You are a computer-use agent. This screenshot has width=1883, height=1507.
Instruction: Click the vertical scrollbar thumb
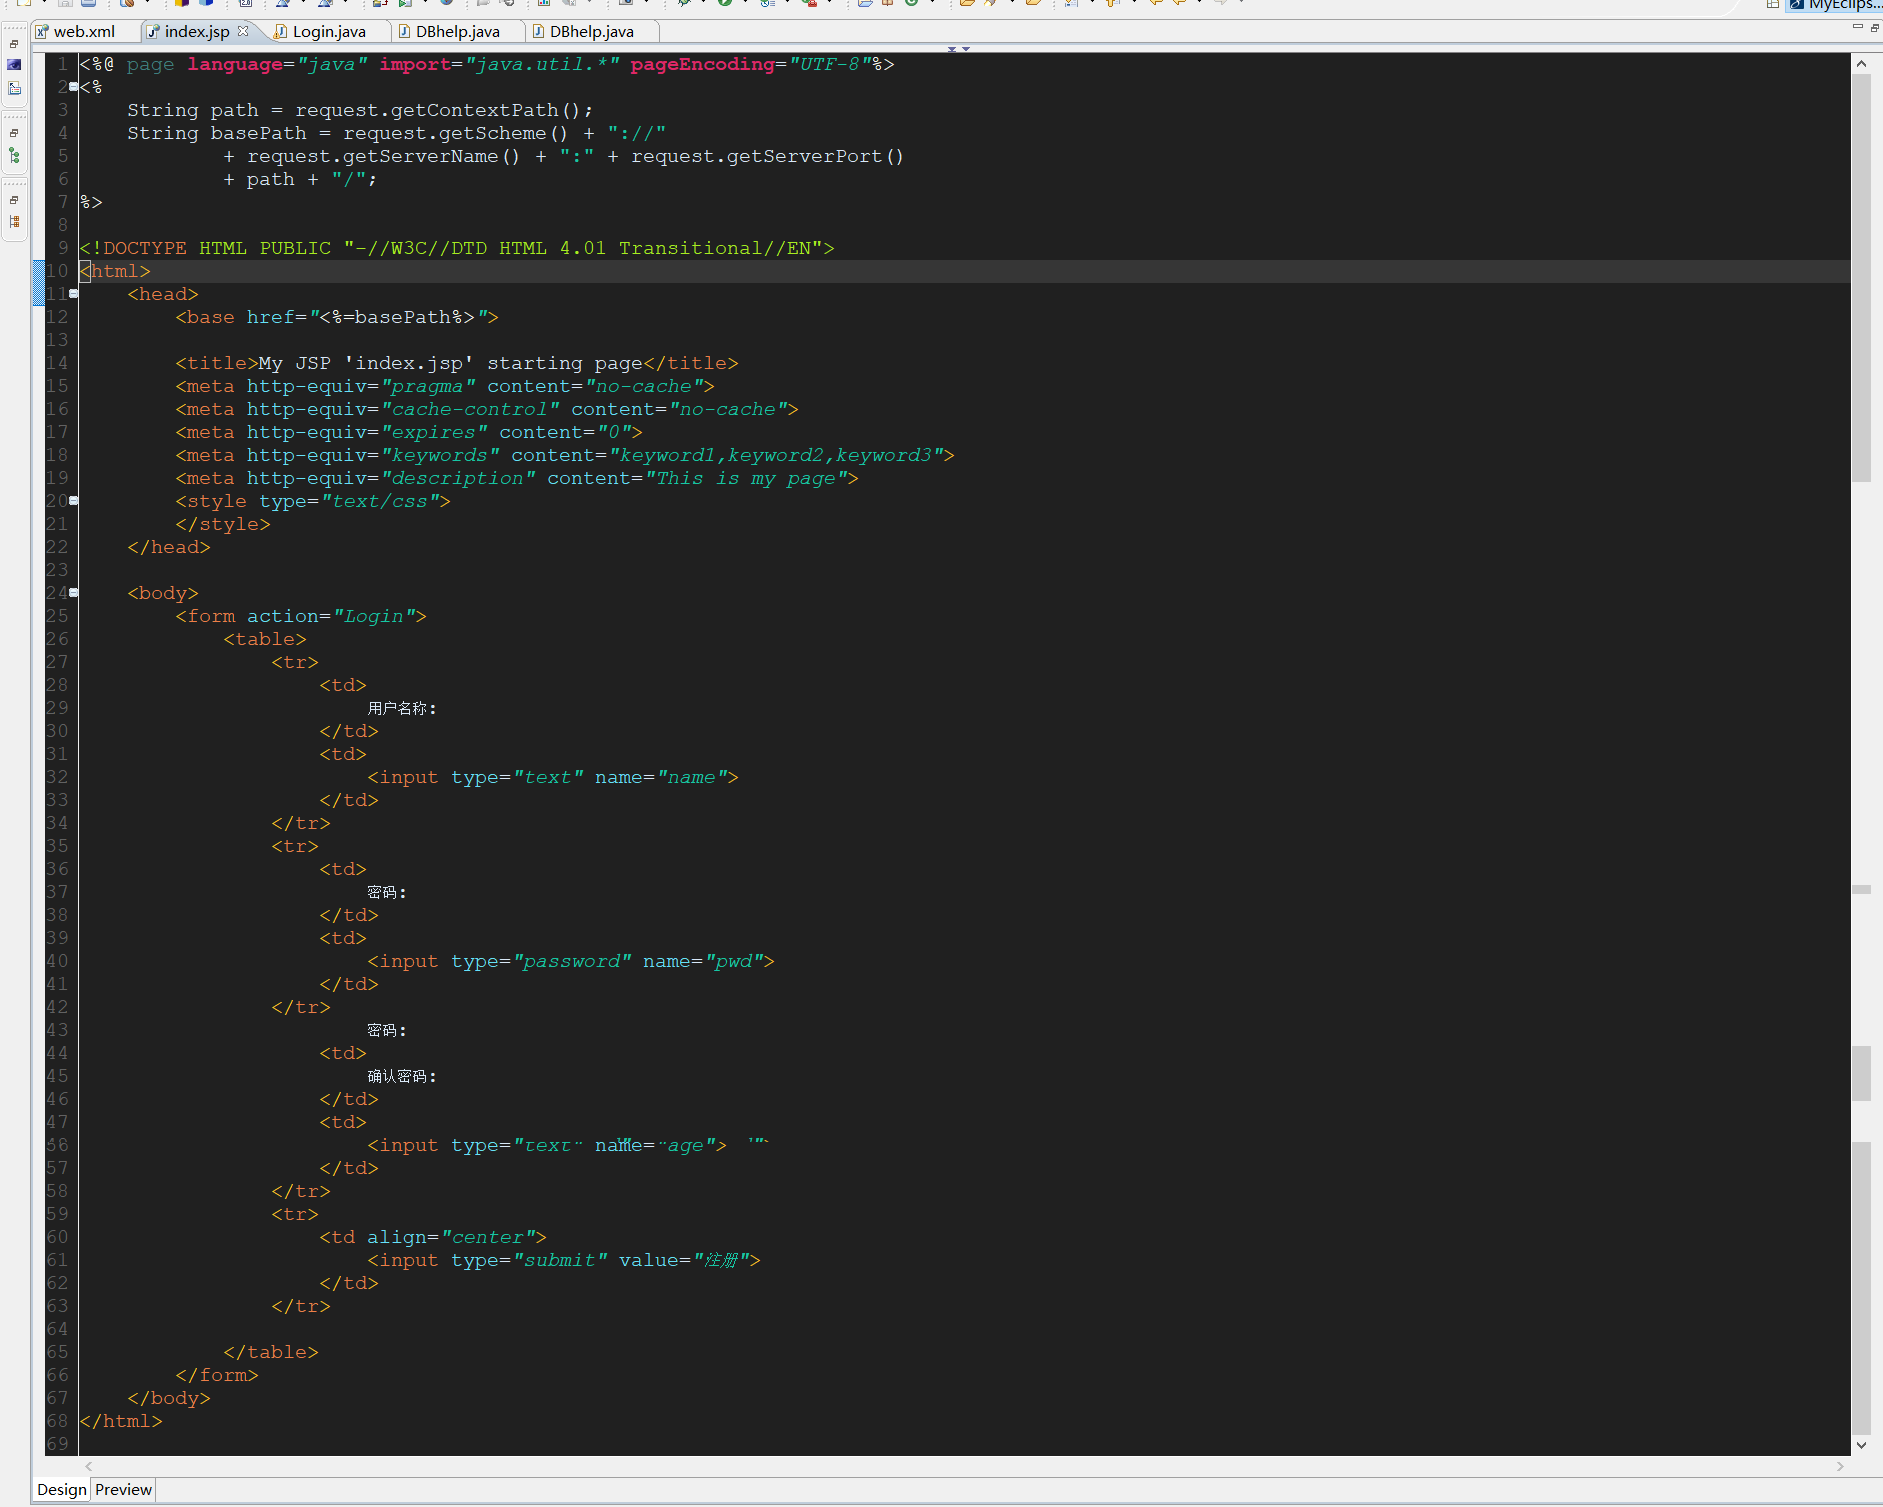pos(1861,280)
